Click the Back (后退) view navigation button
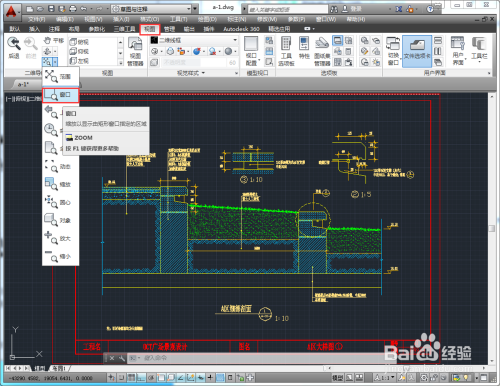The height and width of the screenshot is (386, 500). [x=14, y=48]
